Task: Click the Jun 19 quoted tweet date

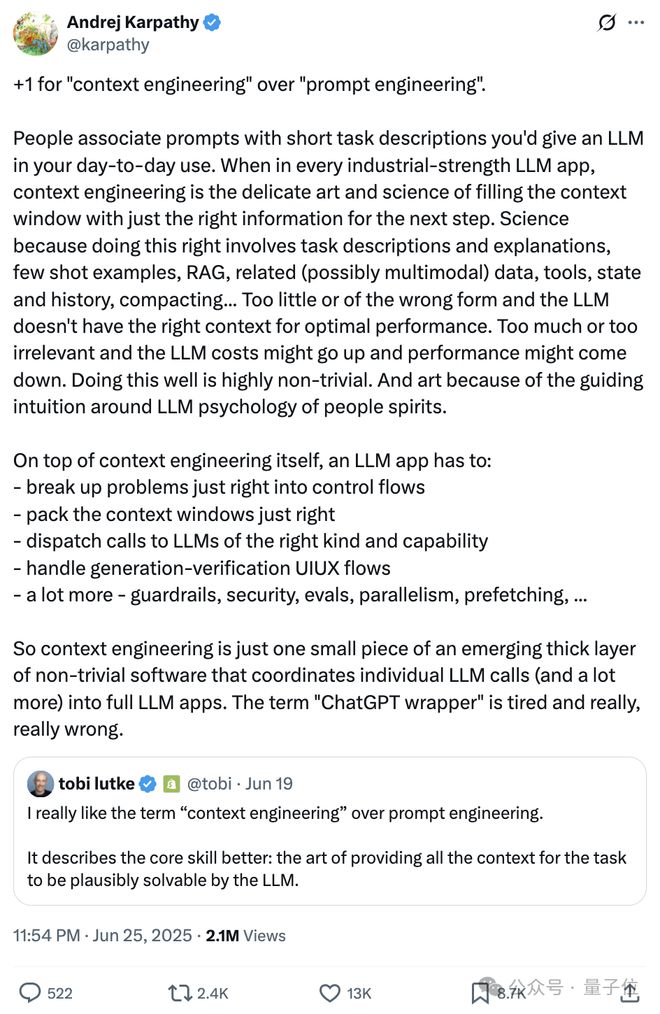Action: click(x=269, y=784)
